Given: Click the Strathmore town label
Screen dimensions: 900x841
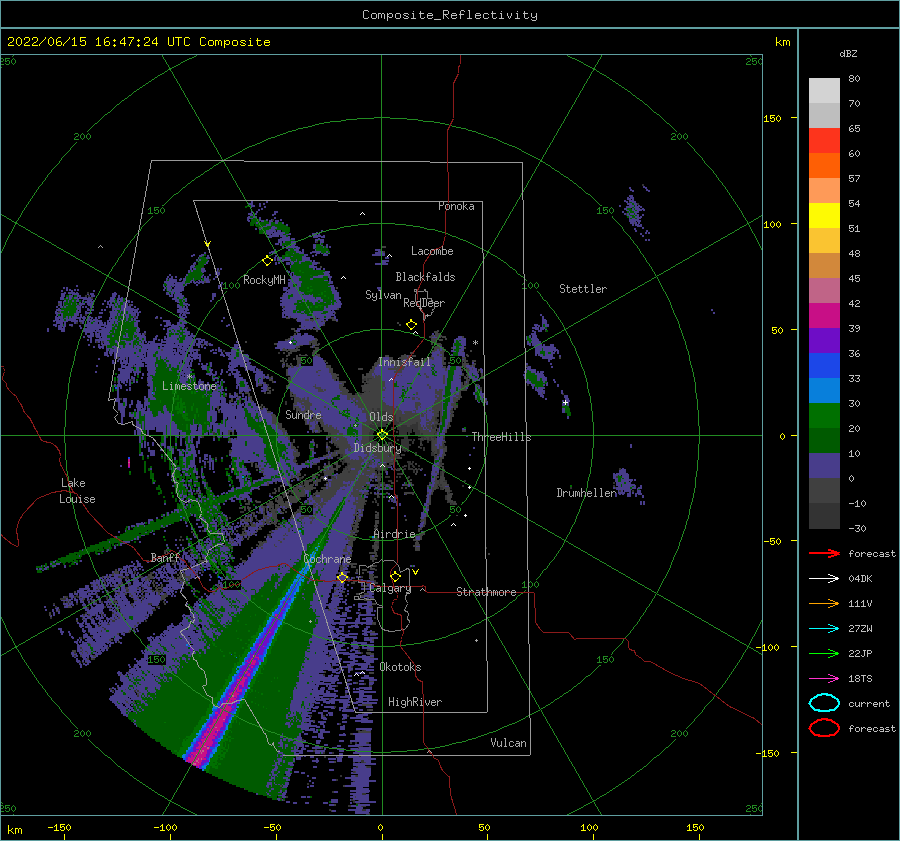Looking at the screenshot, I should (x=486, y=592).
